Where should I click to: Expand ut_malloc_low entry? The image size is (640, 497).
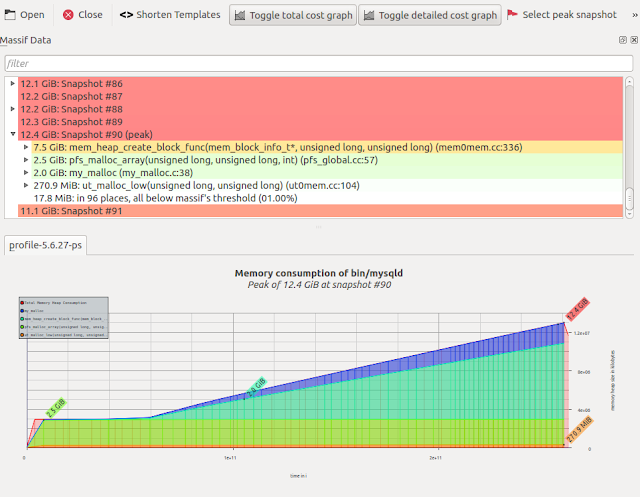[26, 185]
